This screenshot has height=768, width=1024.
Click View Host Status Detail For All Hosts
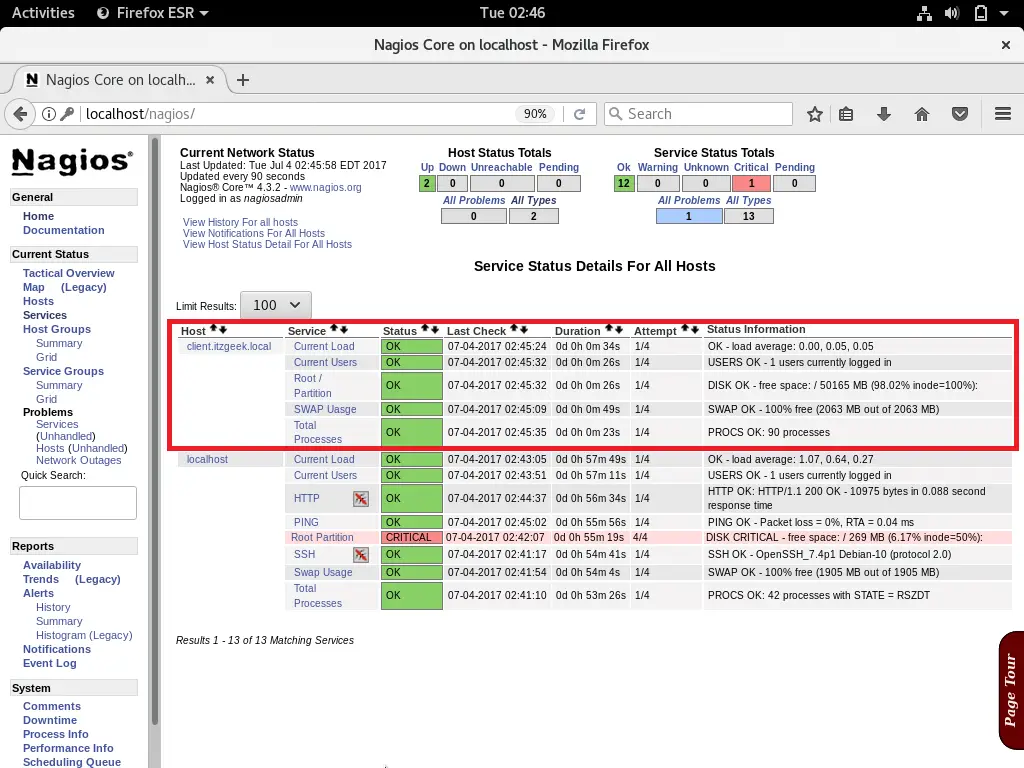click(267, 244)
